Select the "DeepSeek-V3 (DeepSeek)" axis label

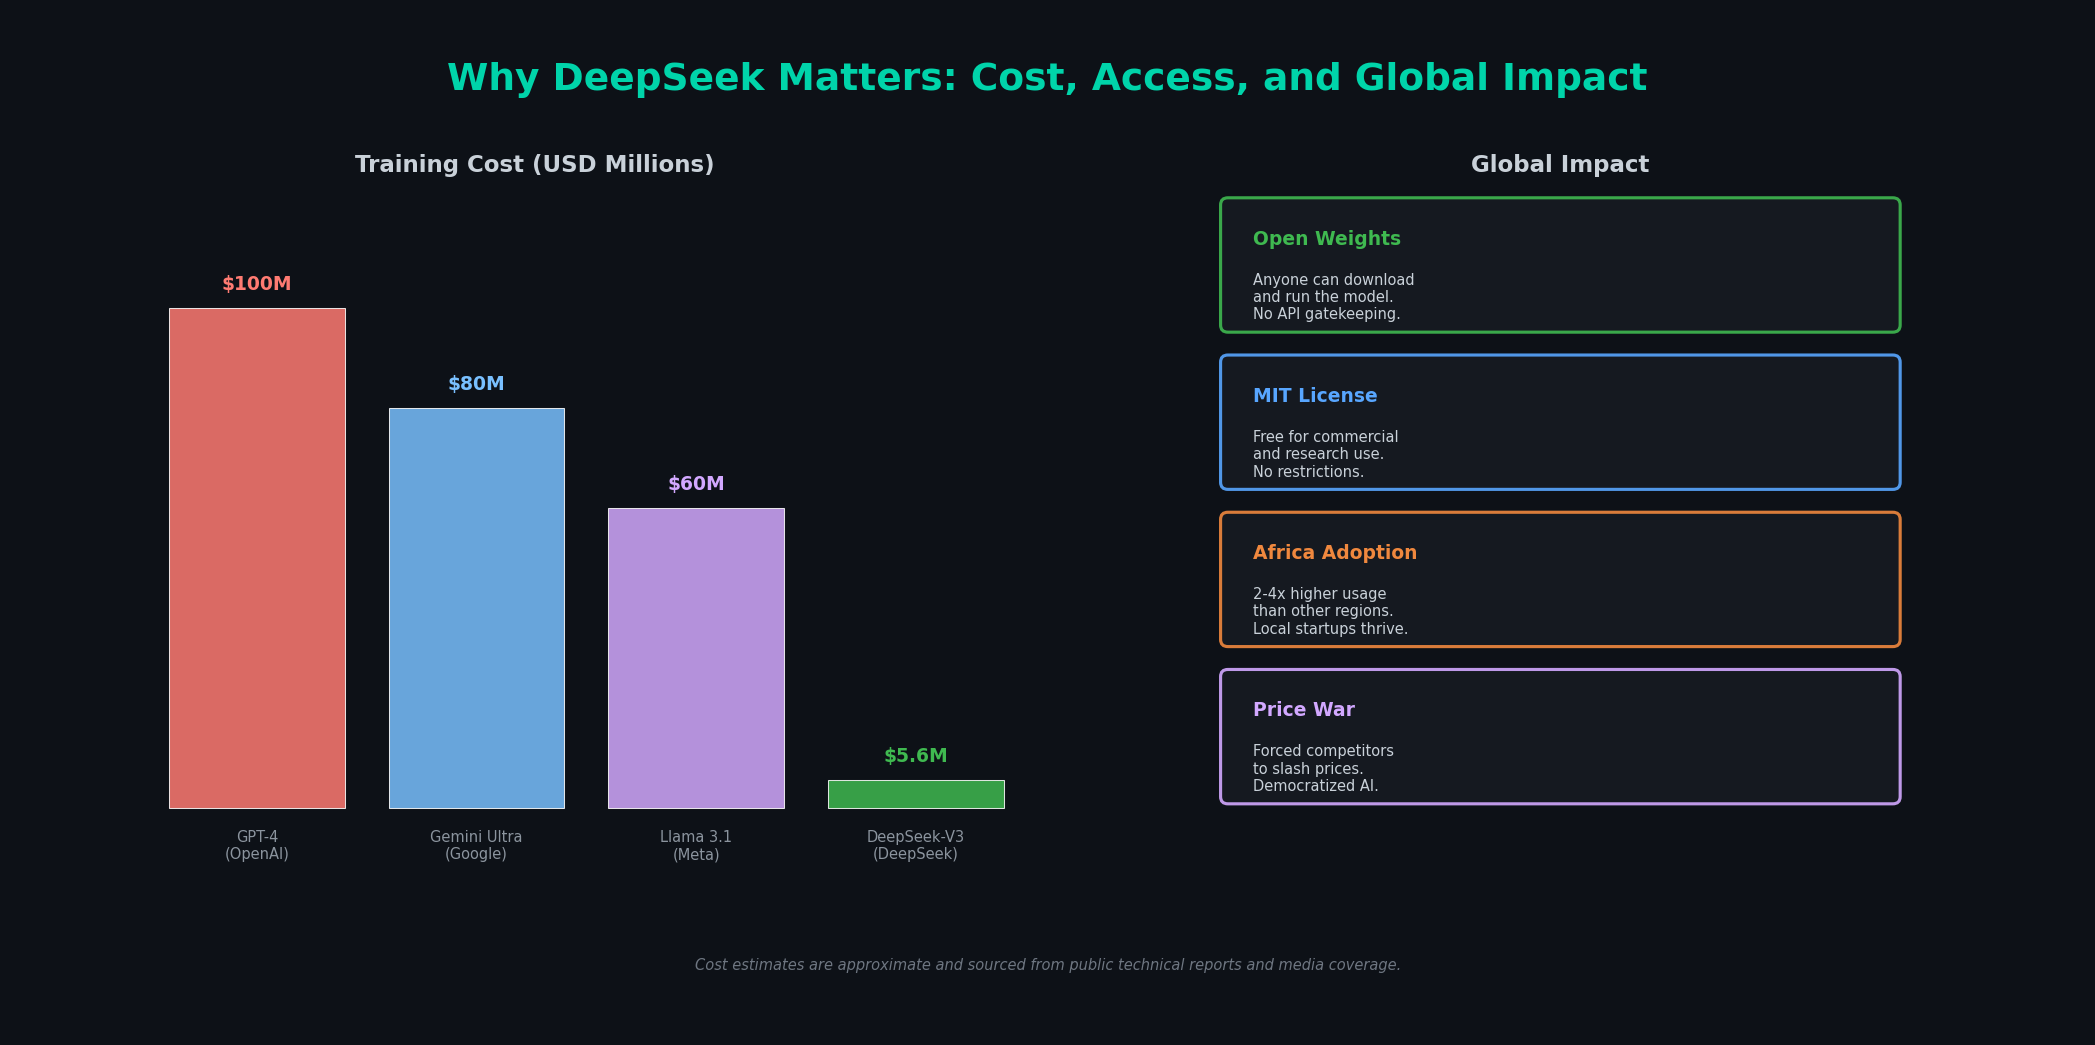916,846
